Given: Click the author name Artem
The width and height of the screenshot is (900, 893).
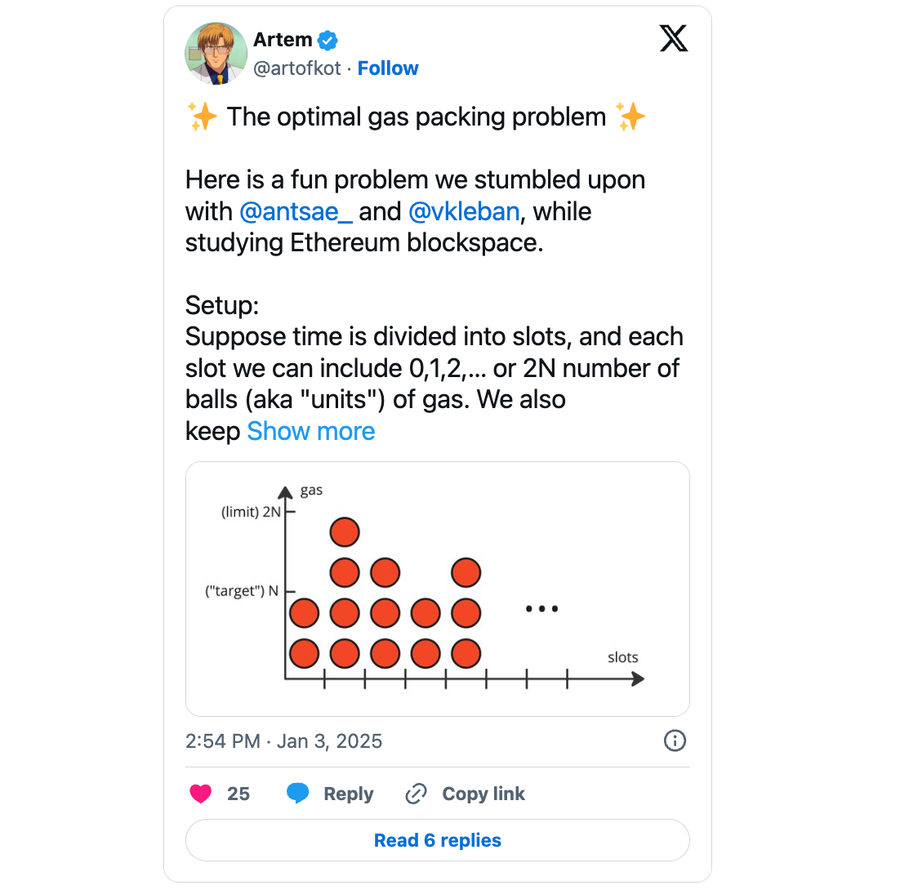Looking at the screenshot, I should (282, 40).
